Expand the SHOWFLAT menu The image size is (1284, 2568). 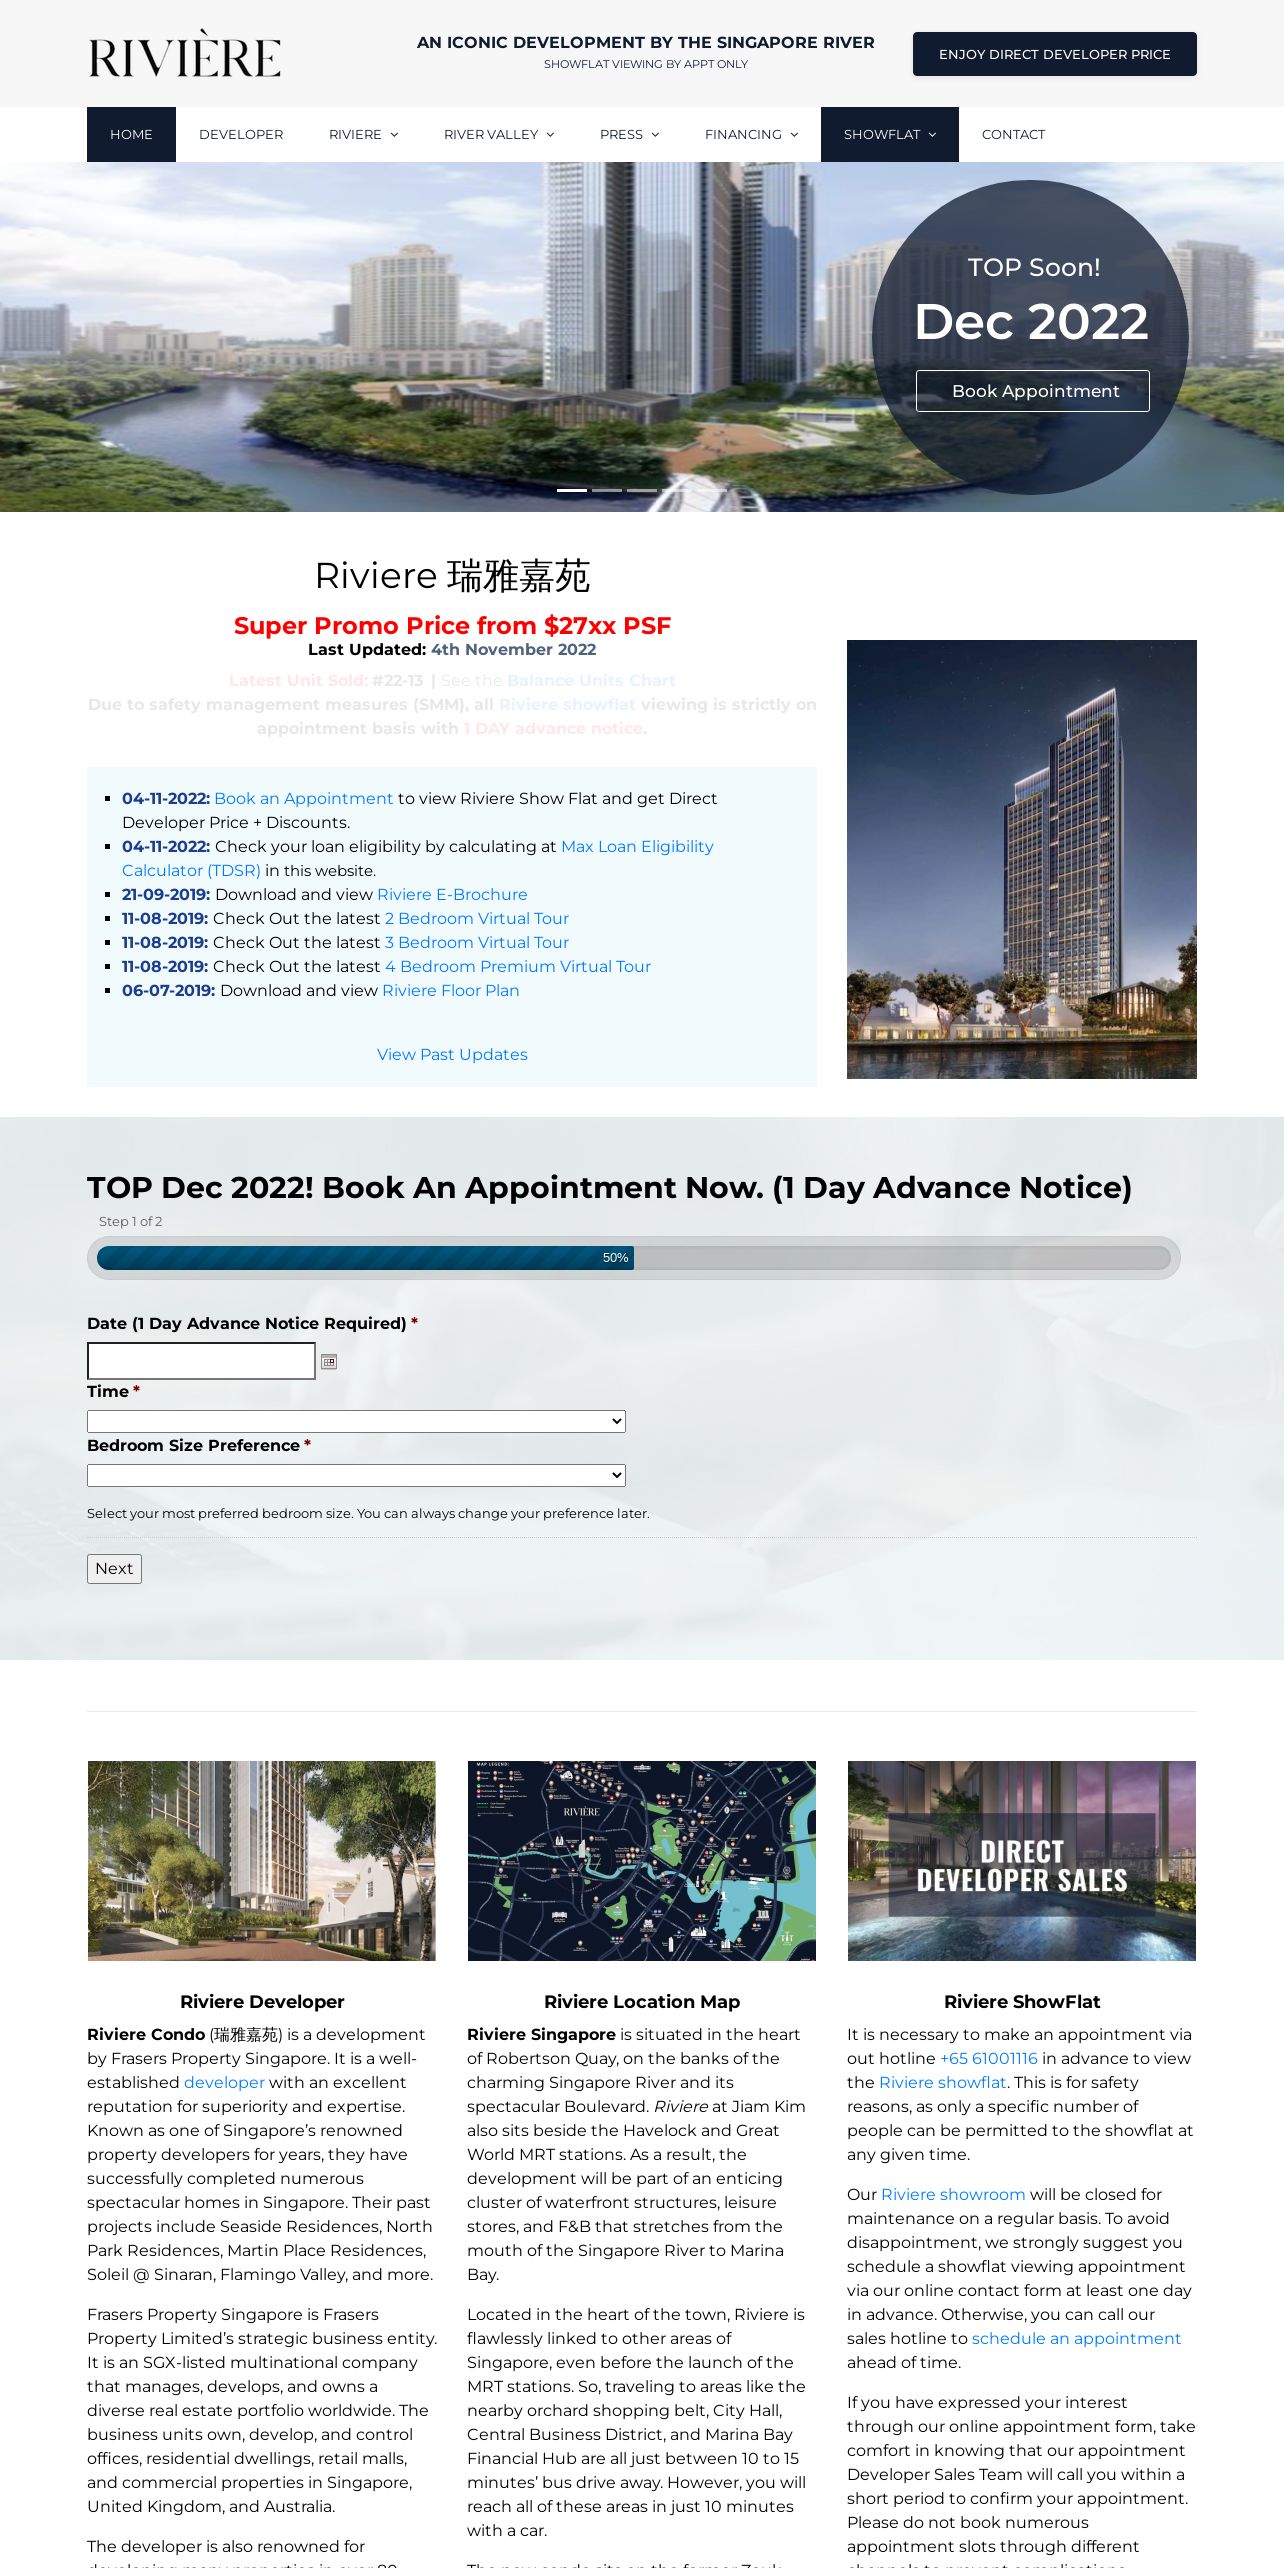(x=890, y=134)
